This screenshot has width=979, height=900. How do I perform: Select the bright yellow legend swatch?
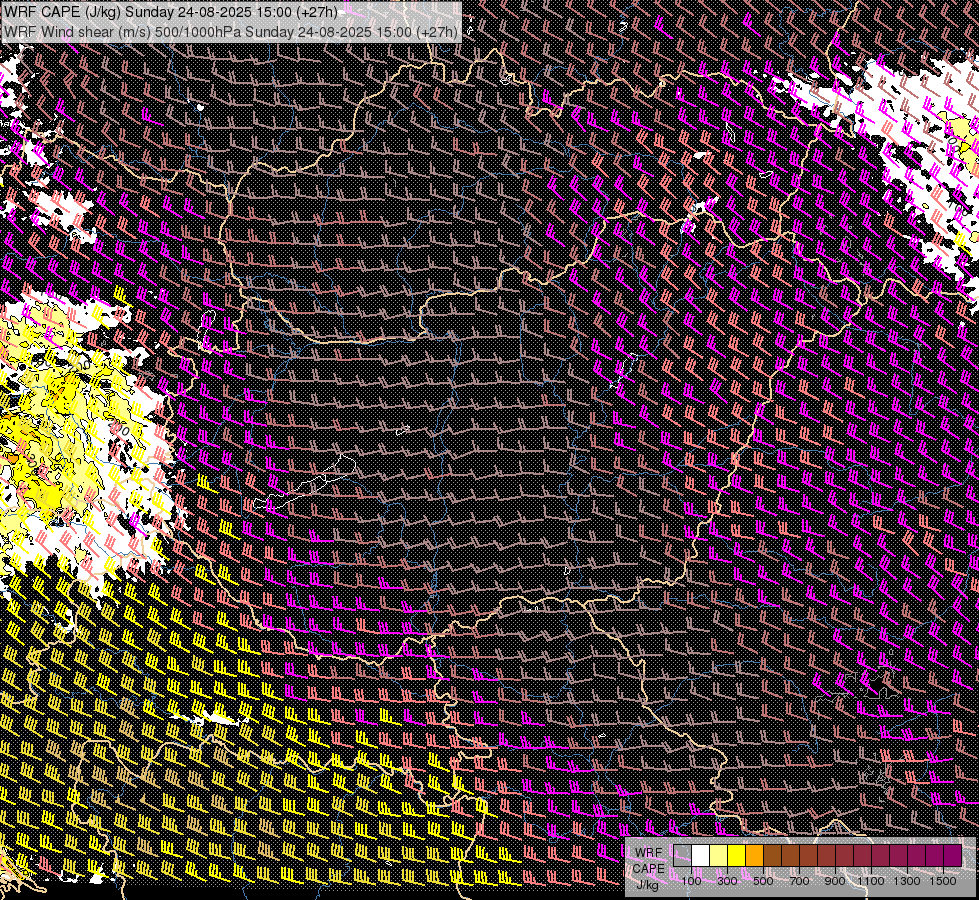(736, 856)
